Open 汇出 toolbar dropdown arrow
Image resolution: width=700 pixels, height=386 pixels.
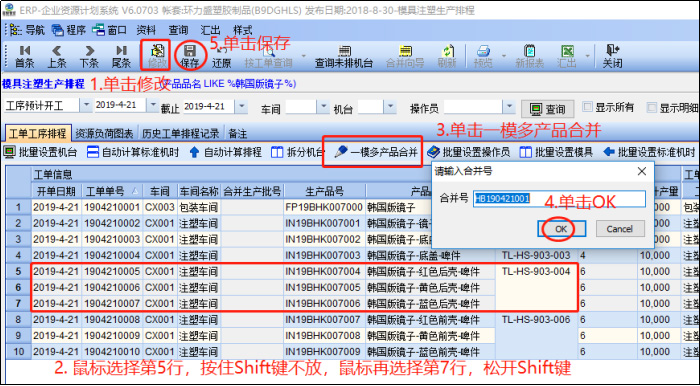click(588, 56)
